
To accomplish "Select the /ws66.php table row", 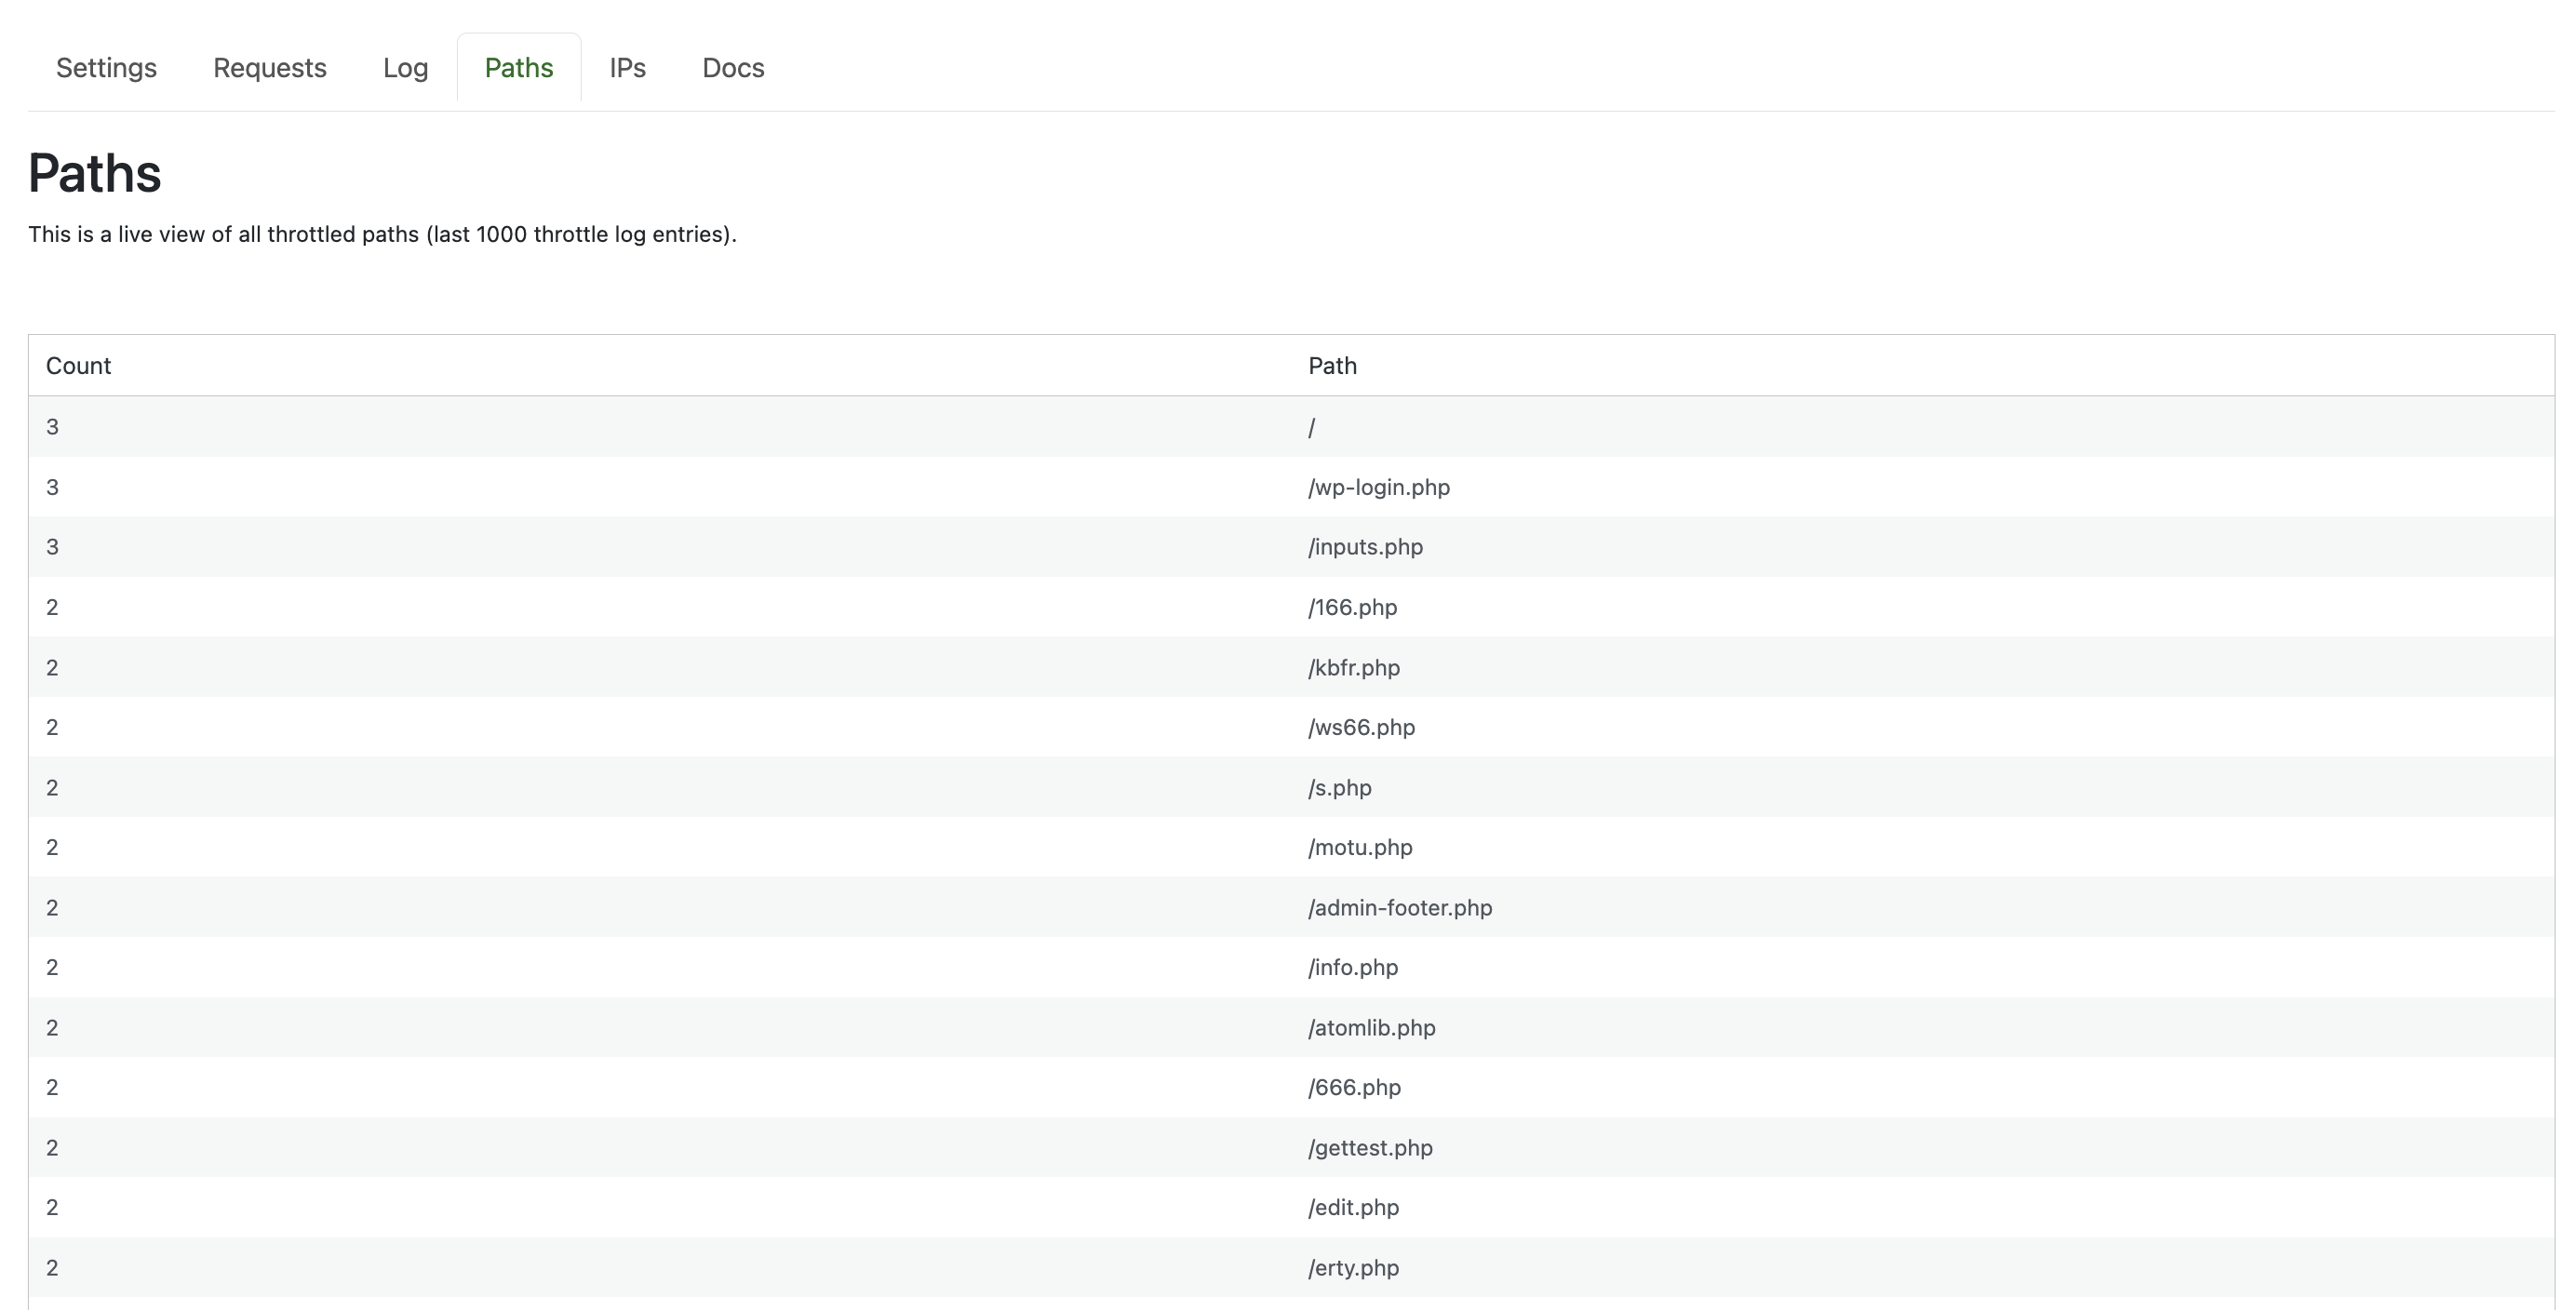I will tap(1361, 727).
